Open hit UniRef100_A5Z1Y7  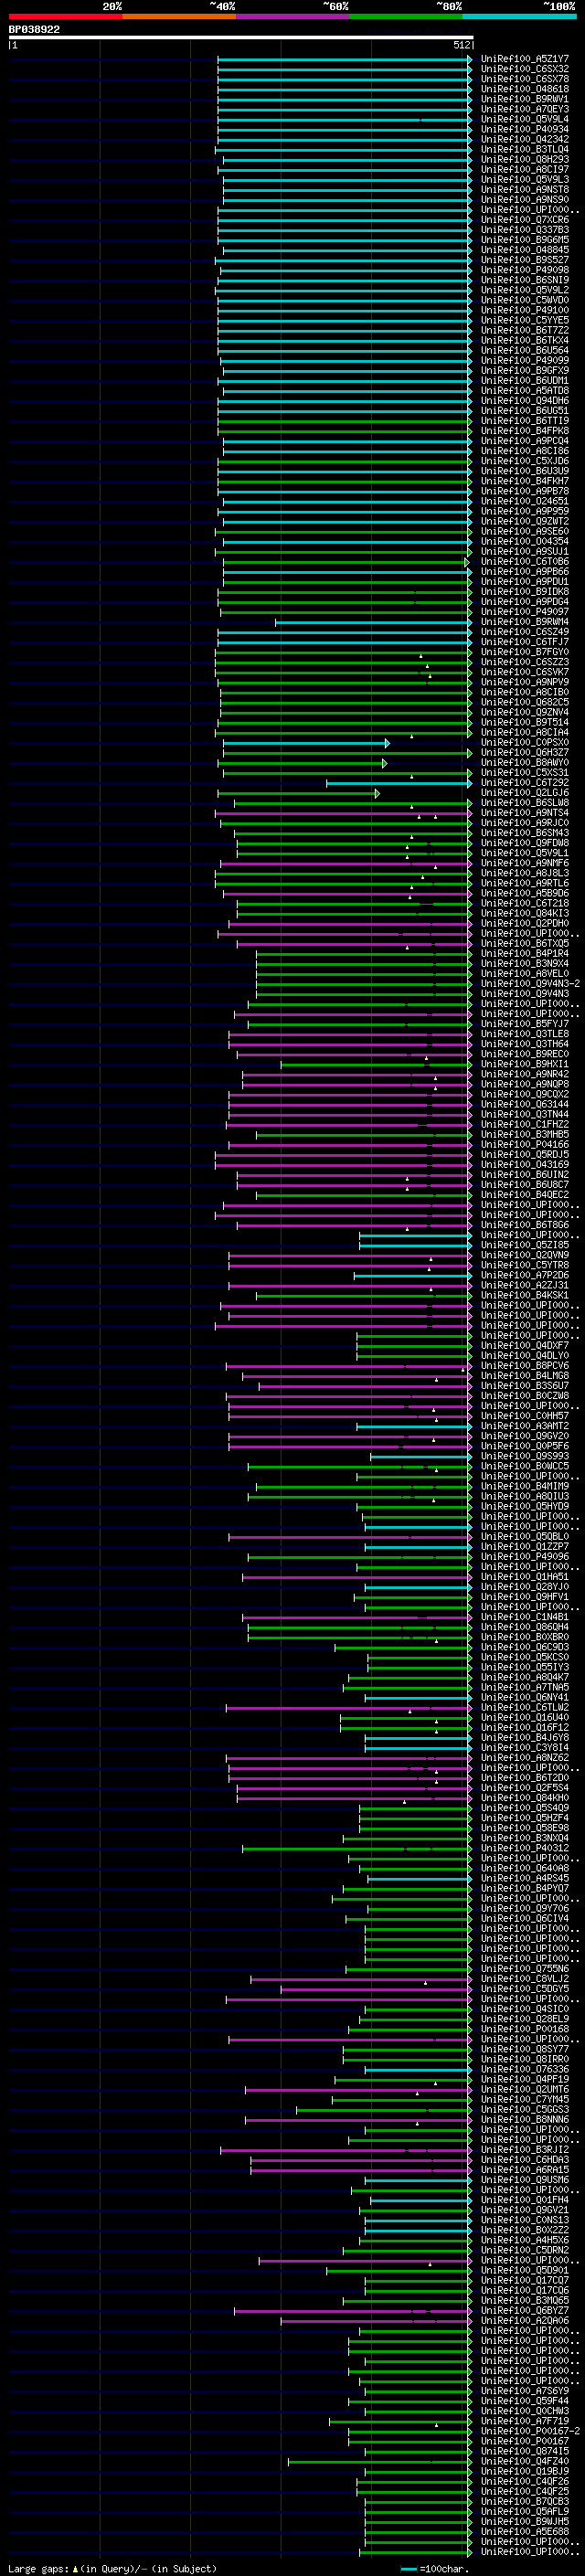coord(525,59)
